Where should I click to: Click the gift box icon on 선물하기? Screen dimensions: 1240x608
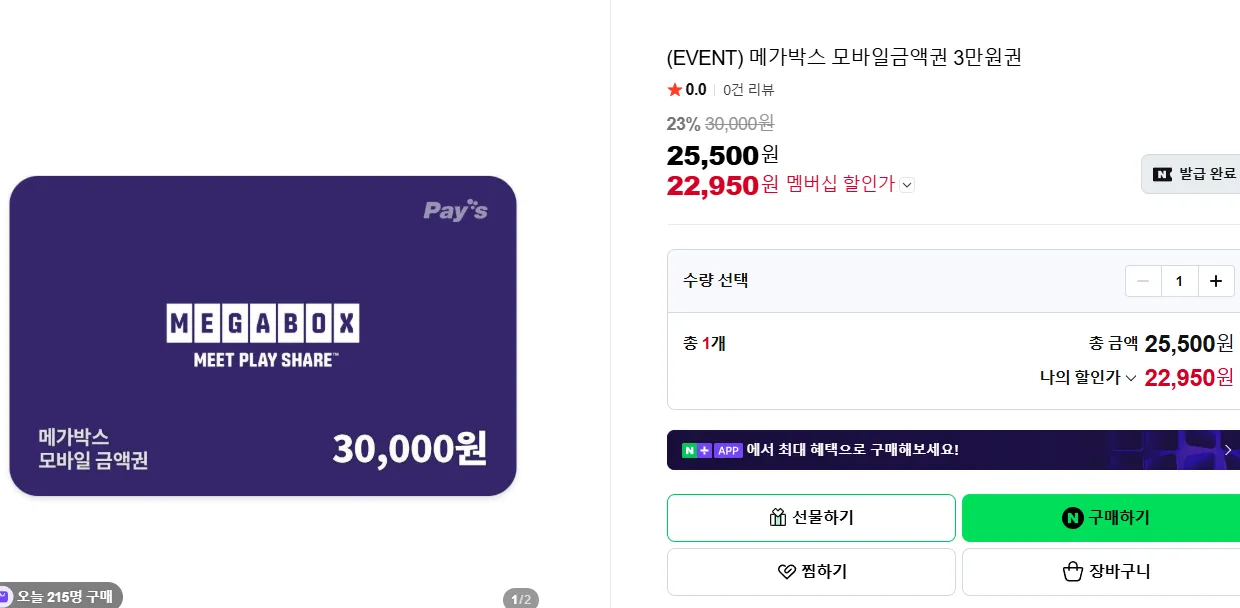click(778, 517)
